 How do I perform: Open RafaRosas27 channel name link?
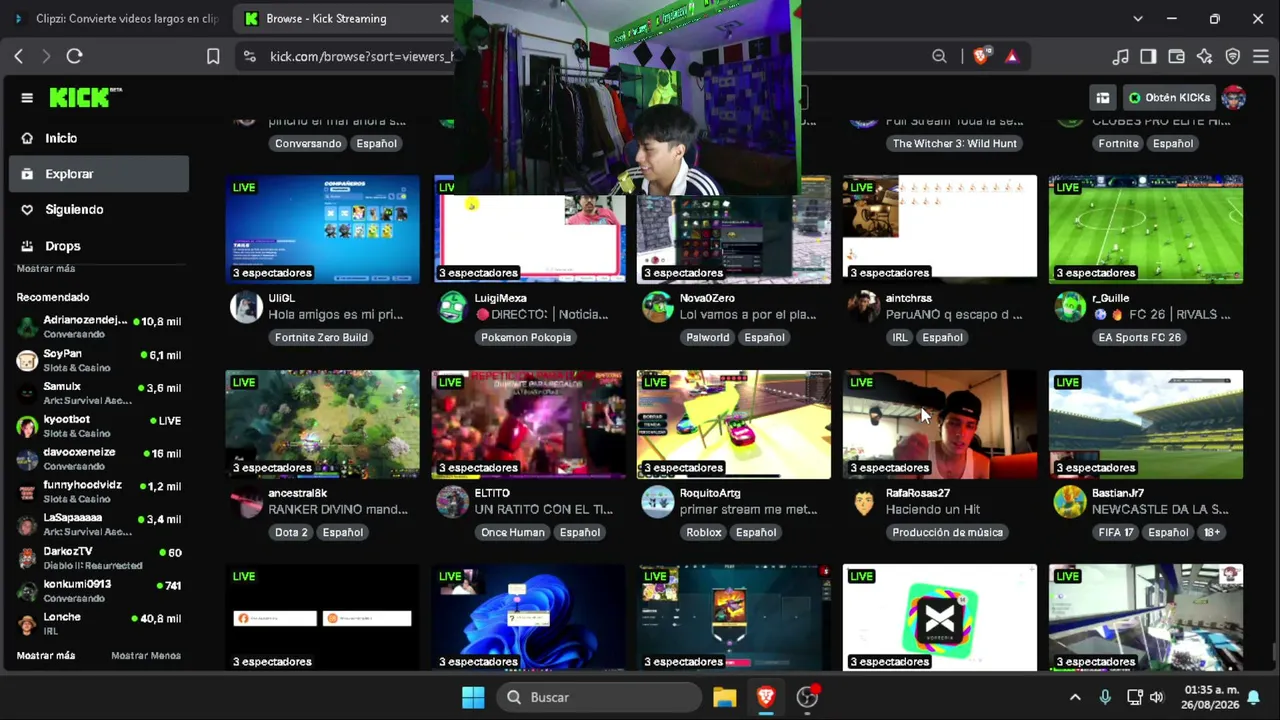click(x=918, y=494)
